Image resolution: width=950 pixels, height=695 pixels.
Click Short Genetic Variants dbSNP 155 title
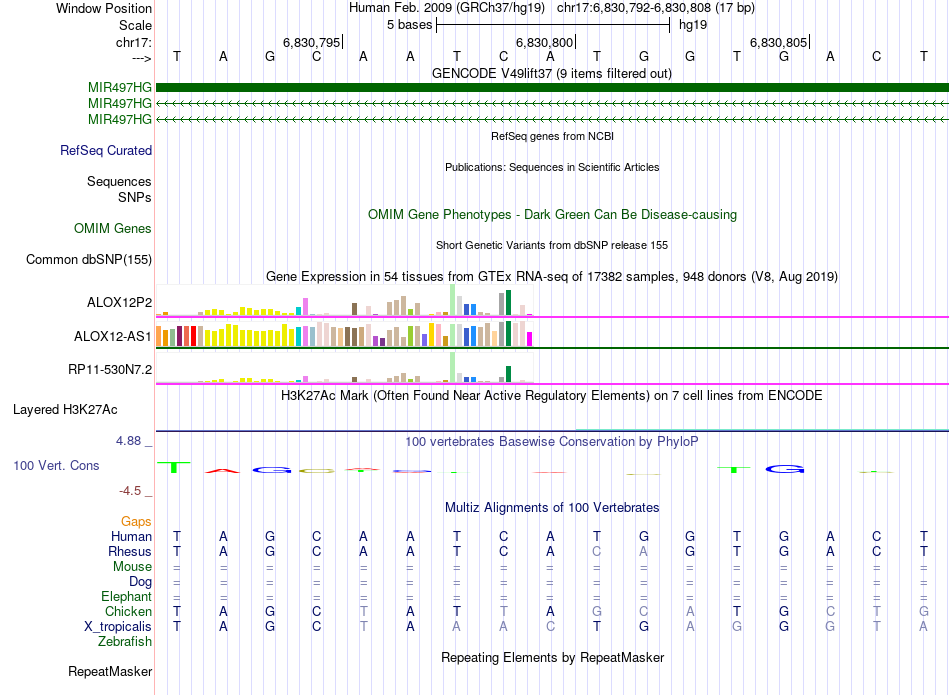(552, 245)
